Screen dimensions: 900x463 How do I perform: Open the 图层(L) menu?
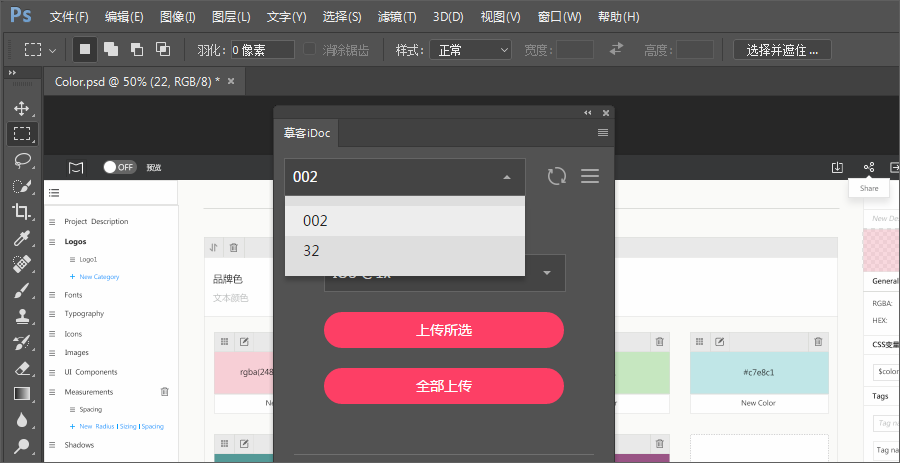231,17
